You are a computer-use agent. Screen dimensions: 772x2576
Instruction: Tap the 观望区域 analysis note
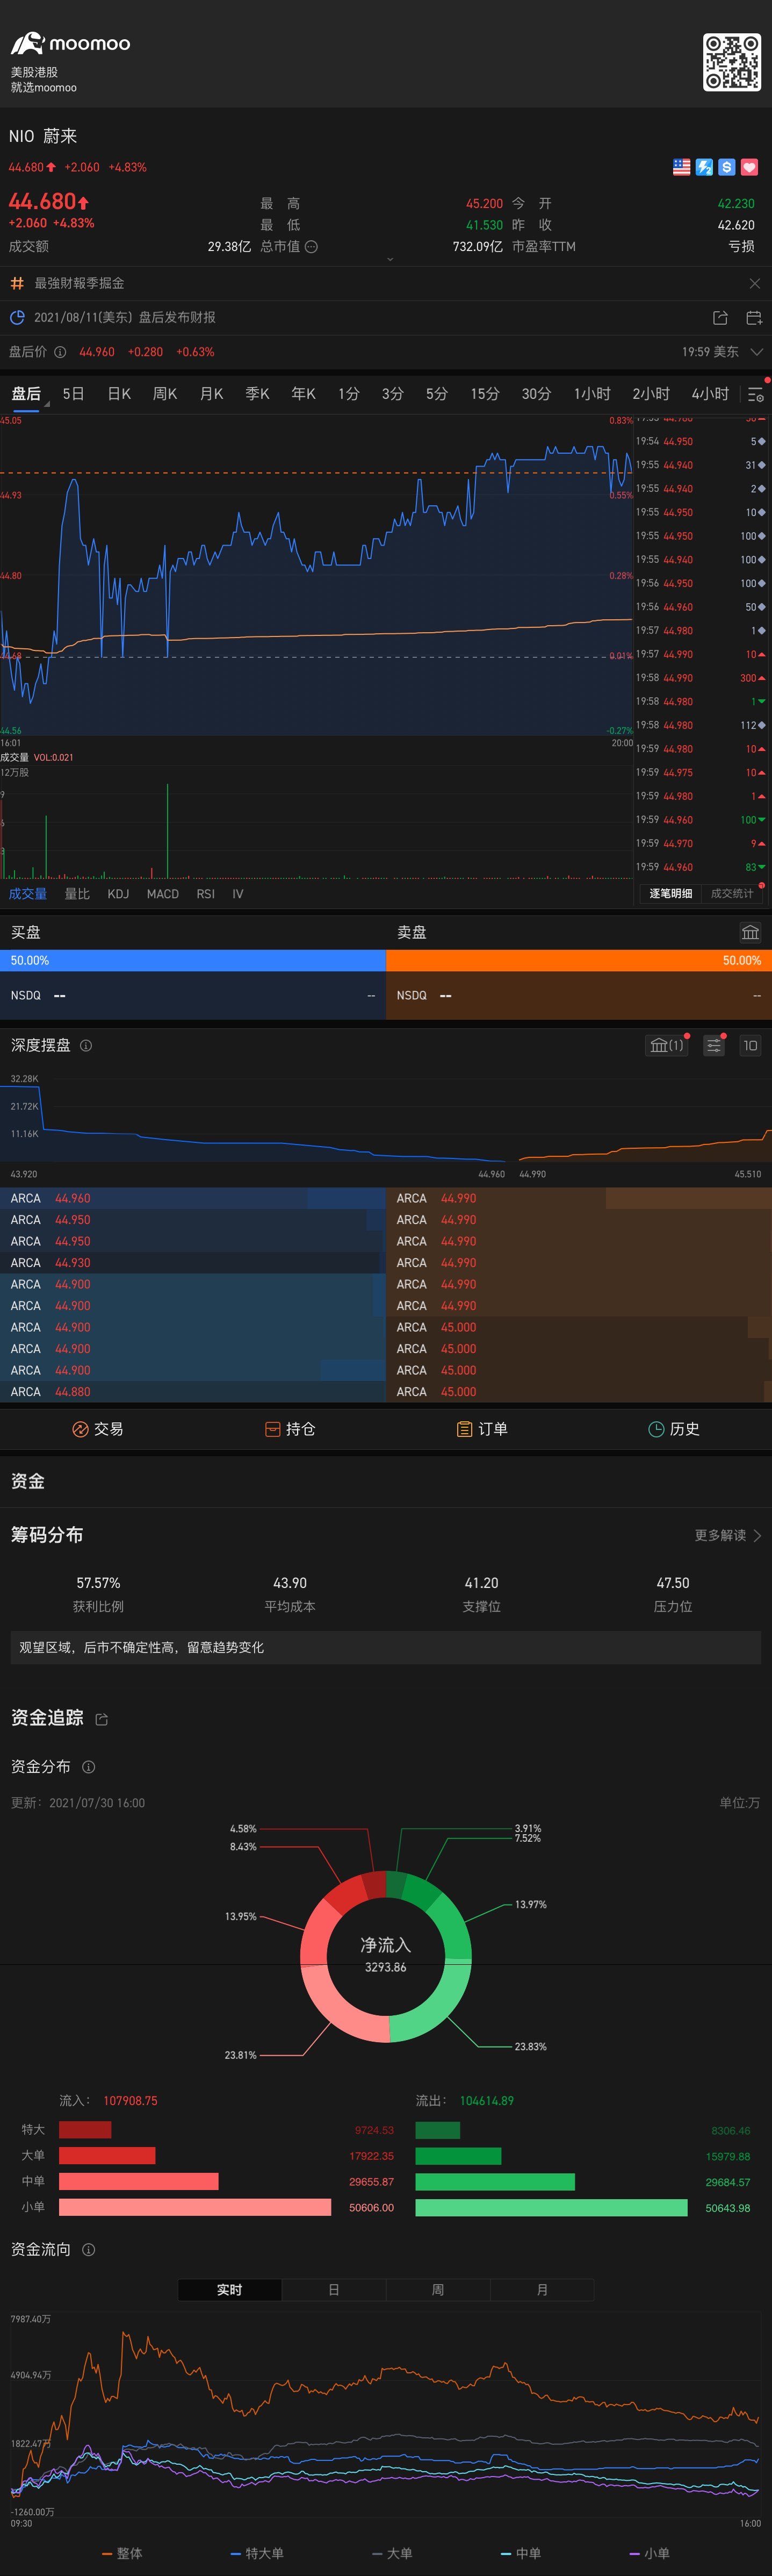click(386, 1647)
